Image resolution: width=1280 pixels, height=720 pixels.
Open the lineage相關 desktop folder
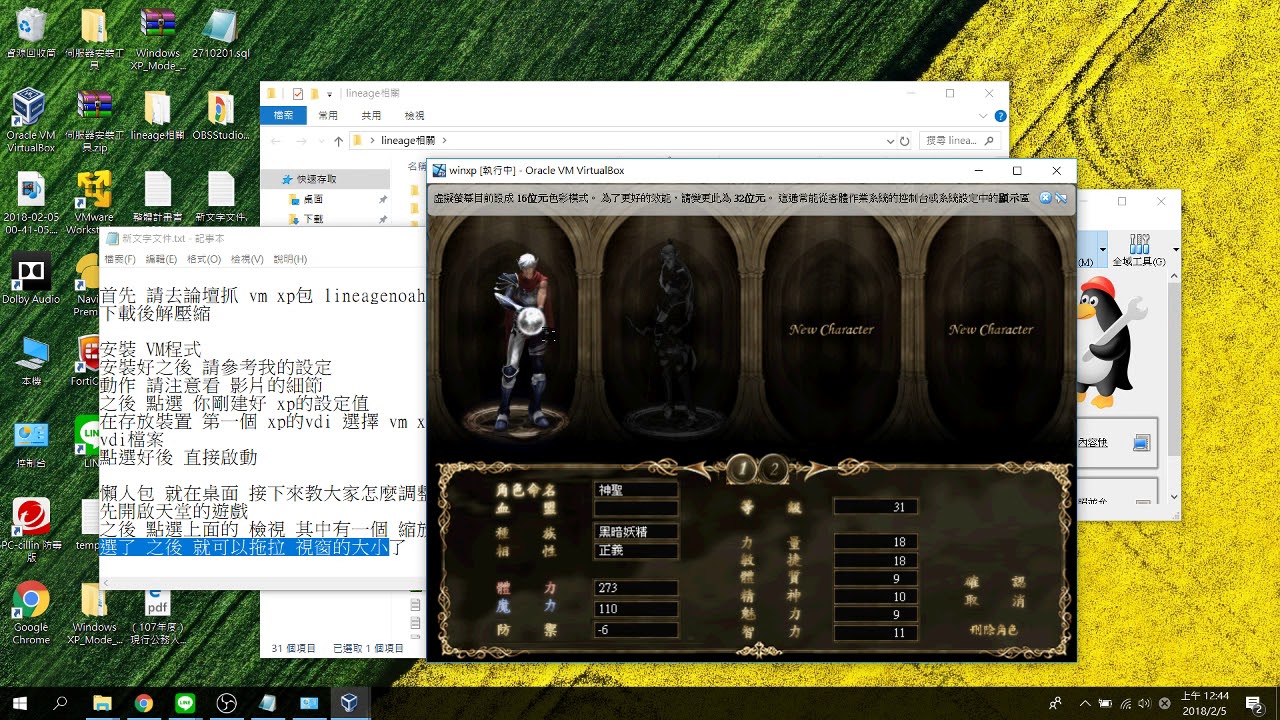(x=157, y=115)
